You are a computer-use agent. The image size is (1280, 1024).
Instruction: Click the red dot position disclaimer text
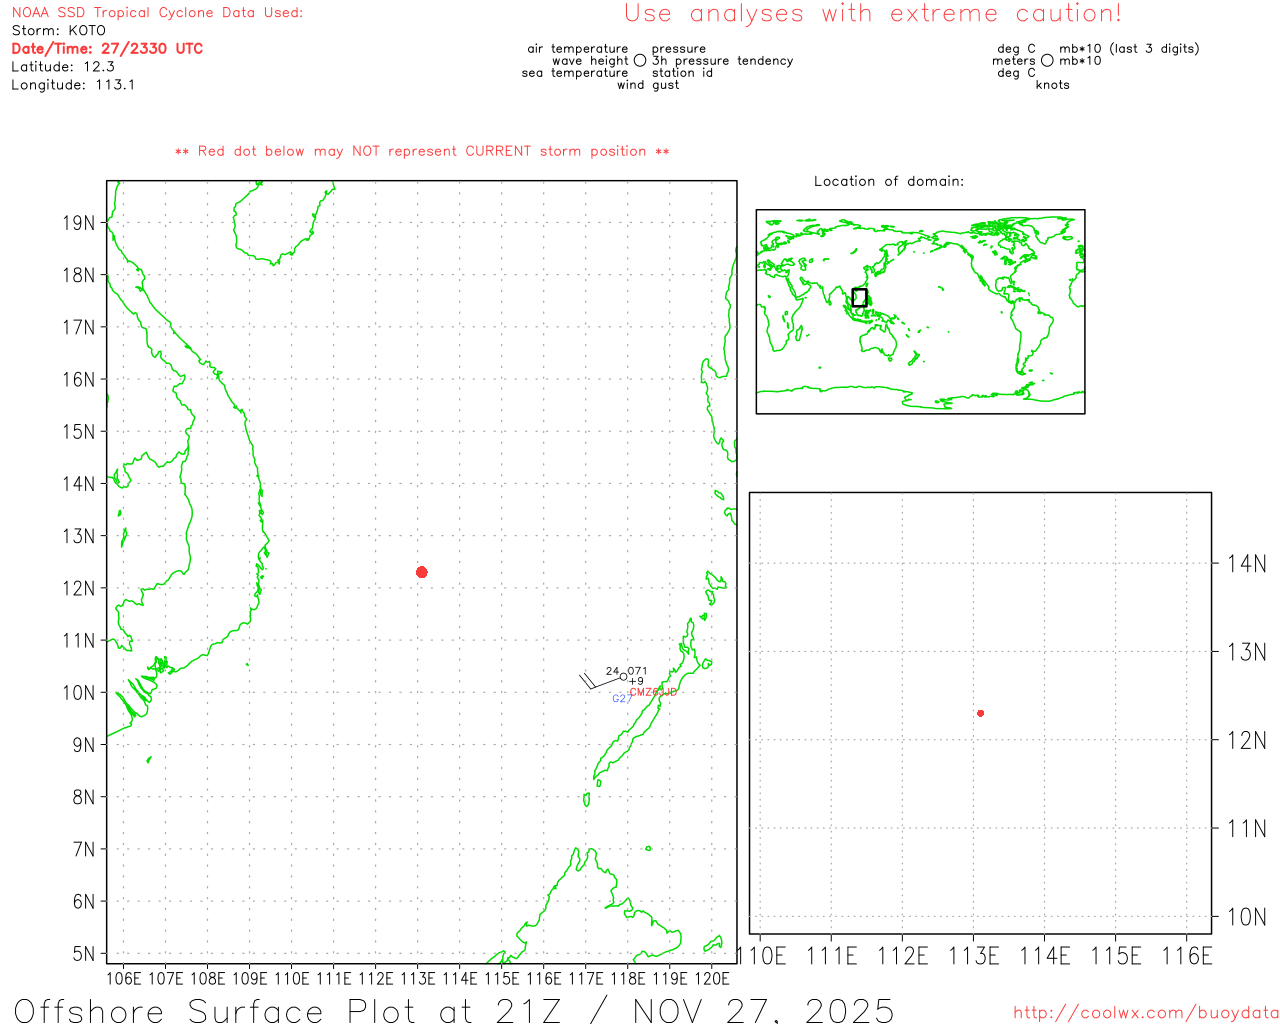422,151
